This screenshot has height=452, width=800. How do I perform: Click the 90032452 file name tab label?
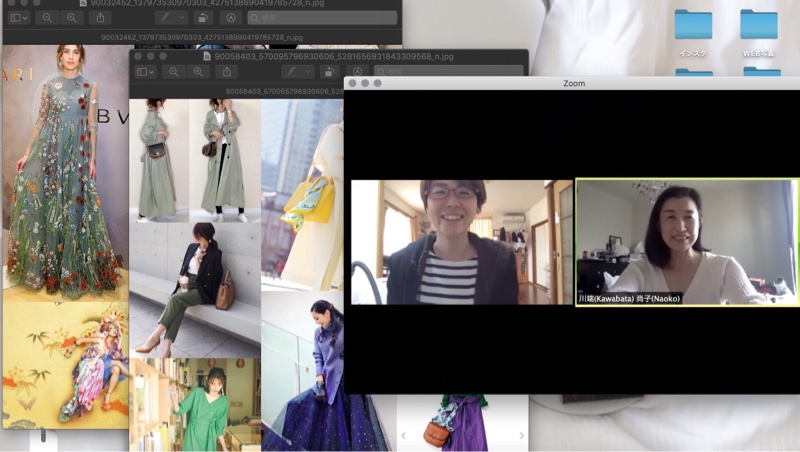point(202,37)
